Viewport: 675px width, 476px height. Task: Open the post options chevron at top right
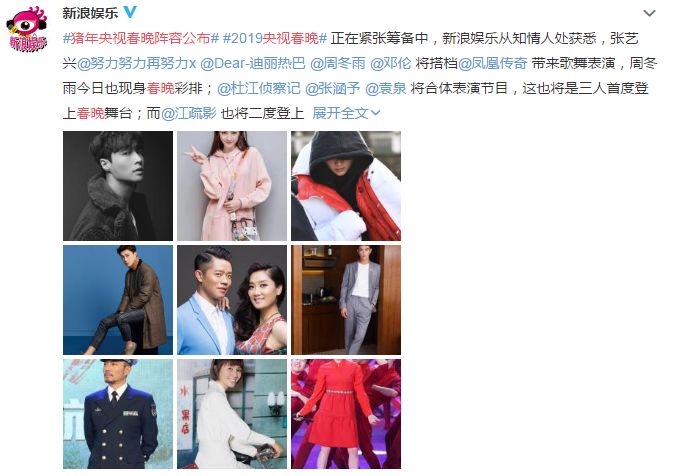pos(649,13)
